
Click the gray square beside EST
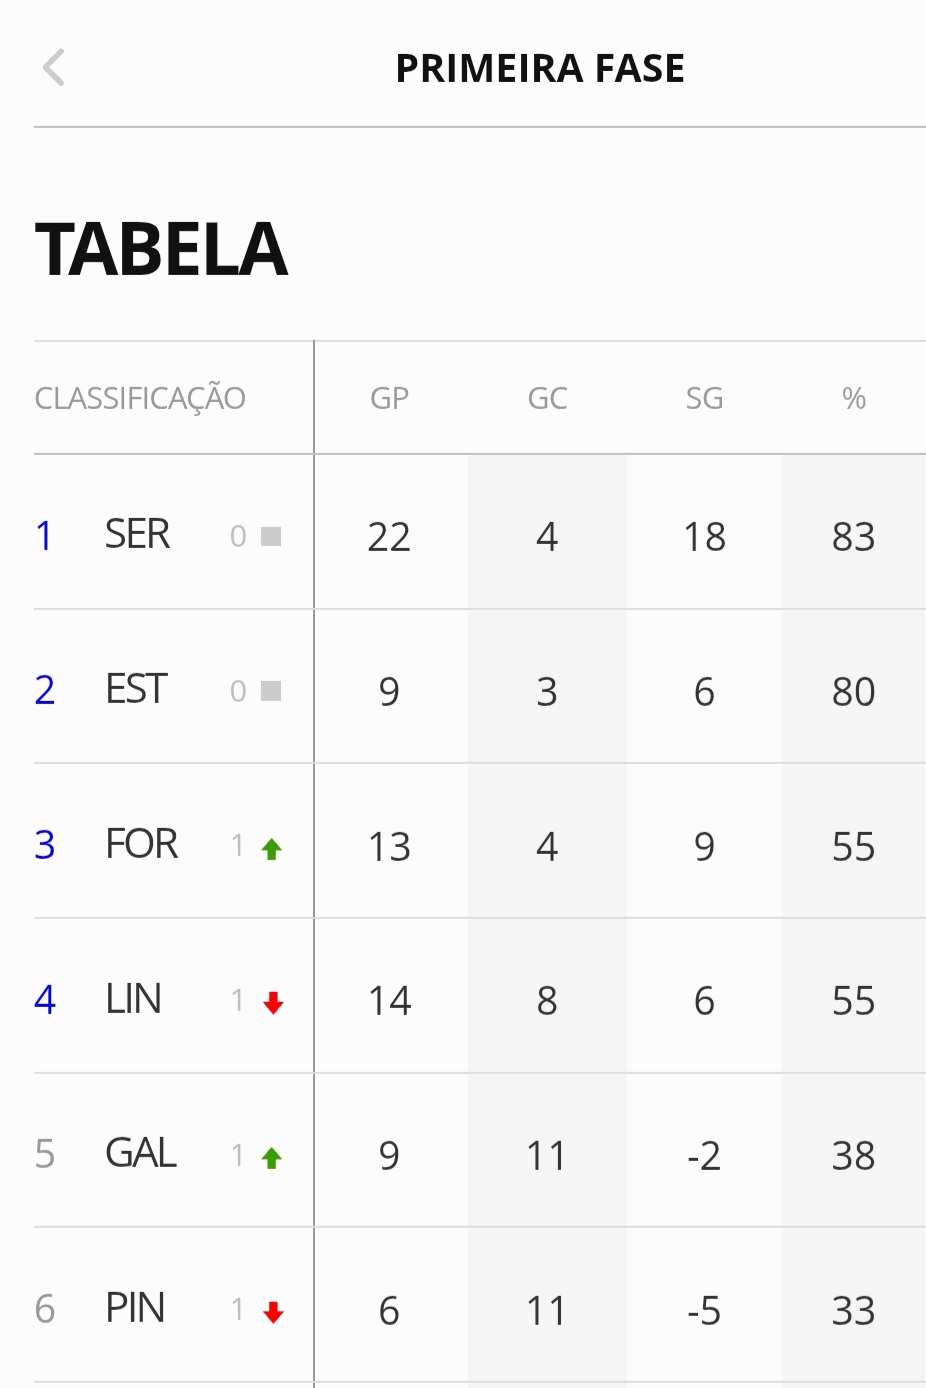pos(271,691)
